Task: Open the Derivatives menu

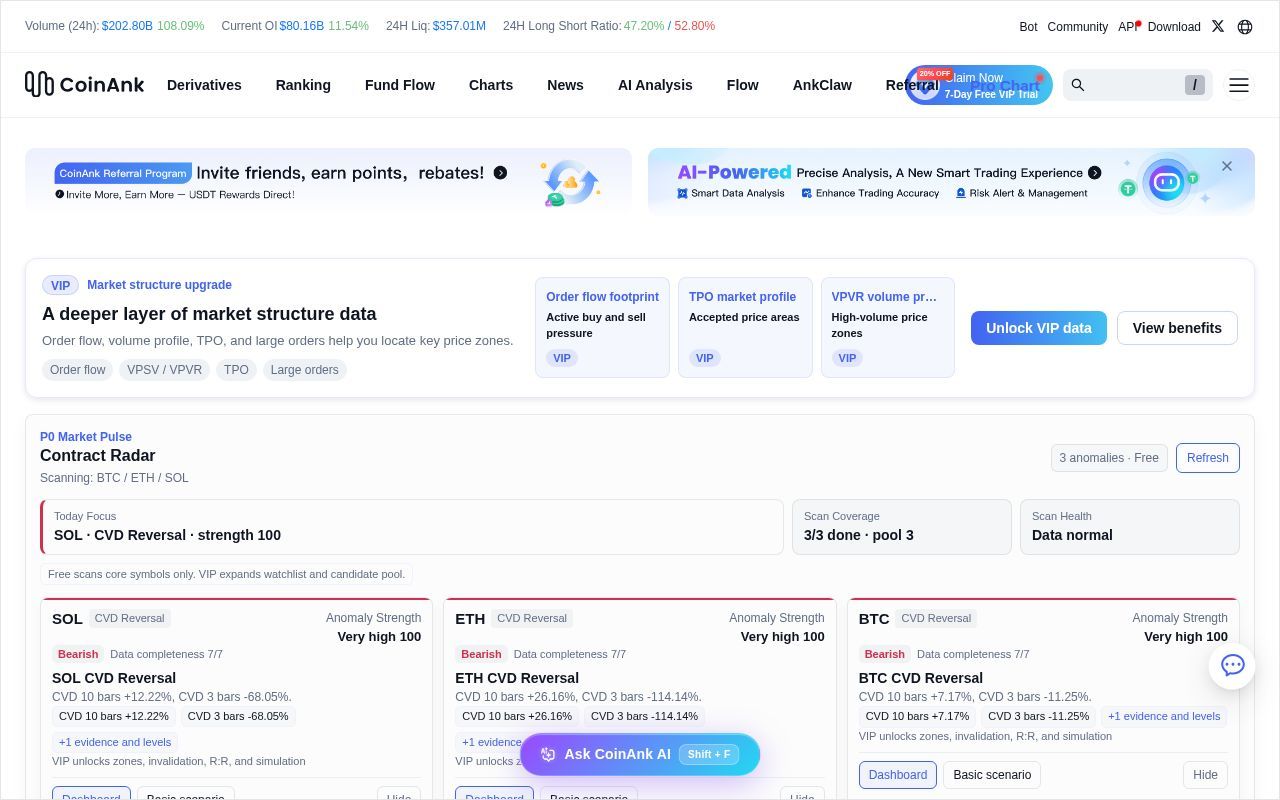Action: (204, 85)
